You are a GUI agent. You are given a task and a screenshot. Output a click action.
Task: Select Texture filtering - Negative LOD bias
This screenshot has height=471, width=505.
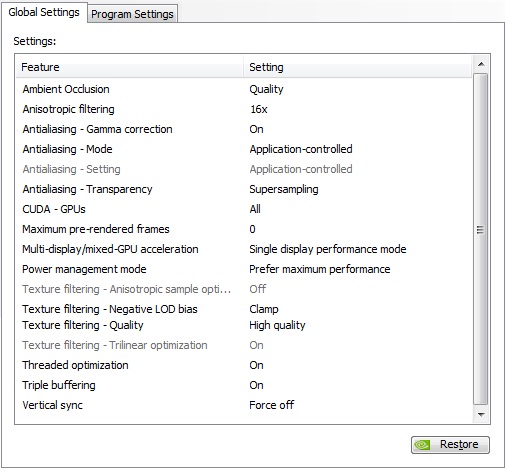coord(110,309)
